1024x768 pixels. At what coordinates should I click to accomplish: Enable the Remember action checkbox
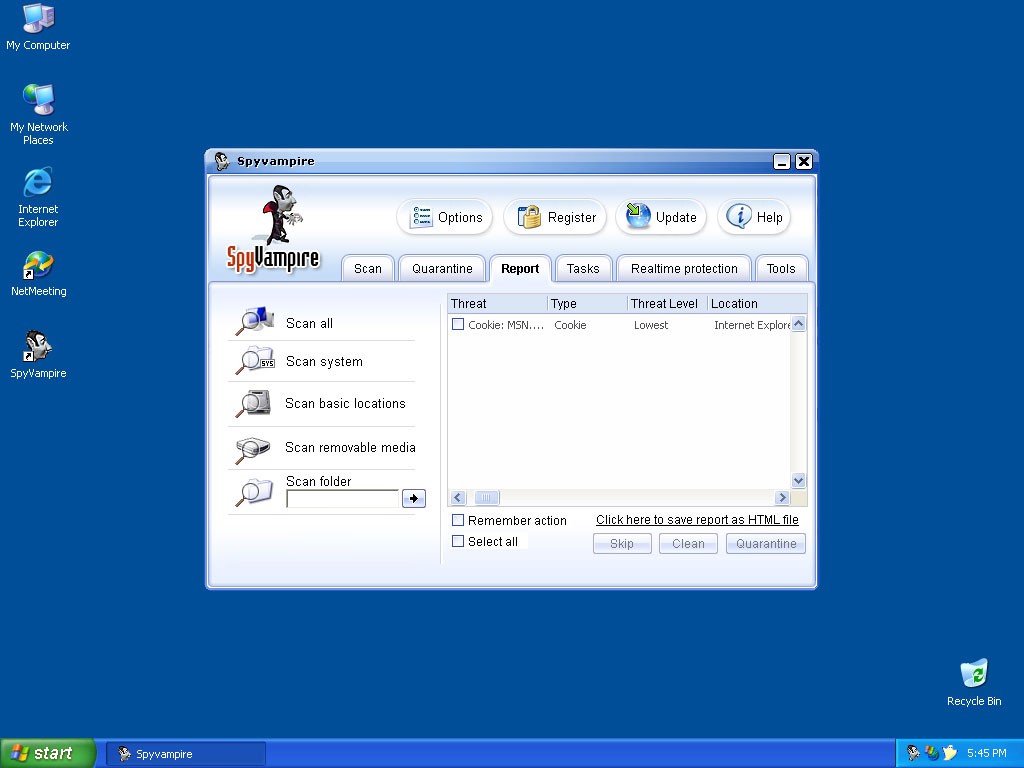(x=458, y=520)
